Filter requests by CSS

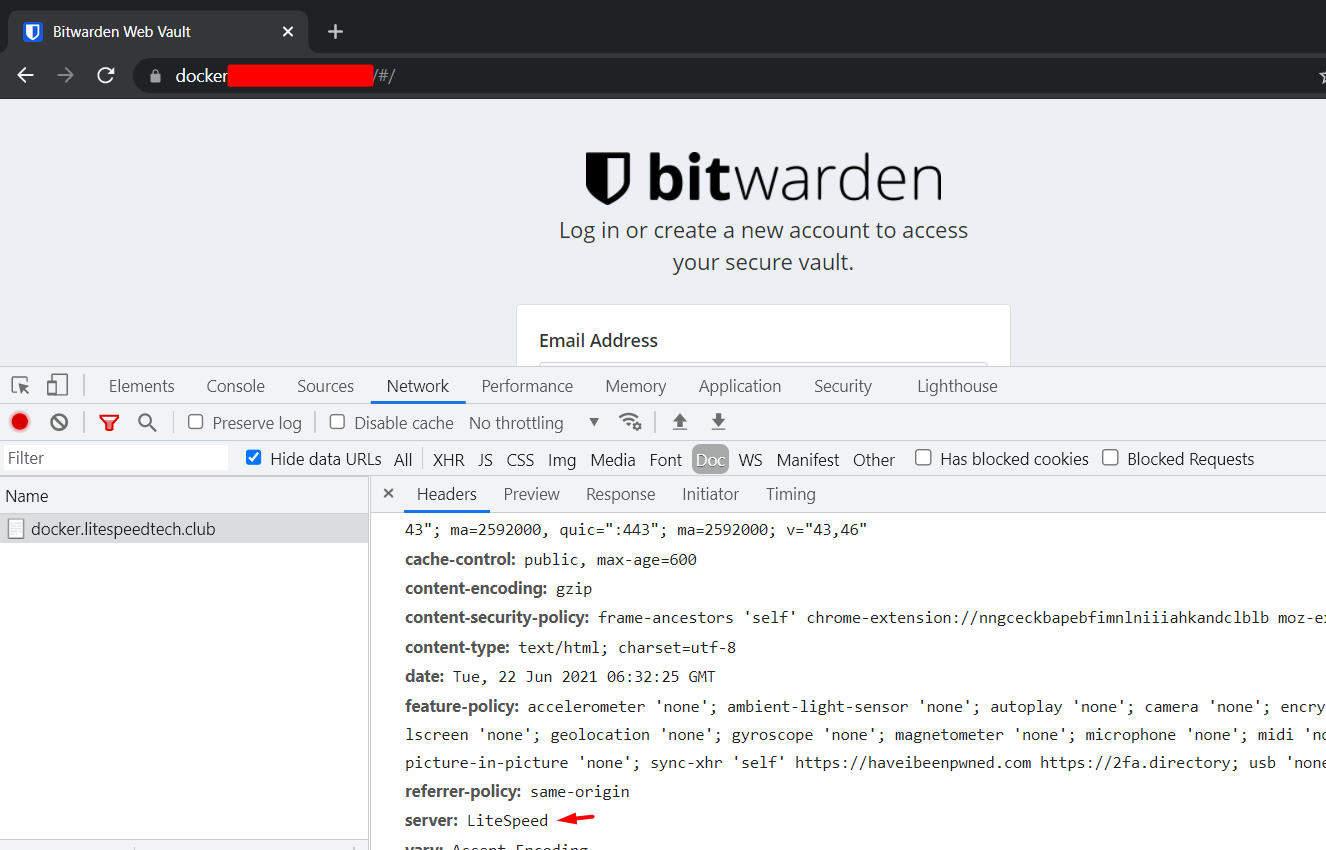521,460
